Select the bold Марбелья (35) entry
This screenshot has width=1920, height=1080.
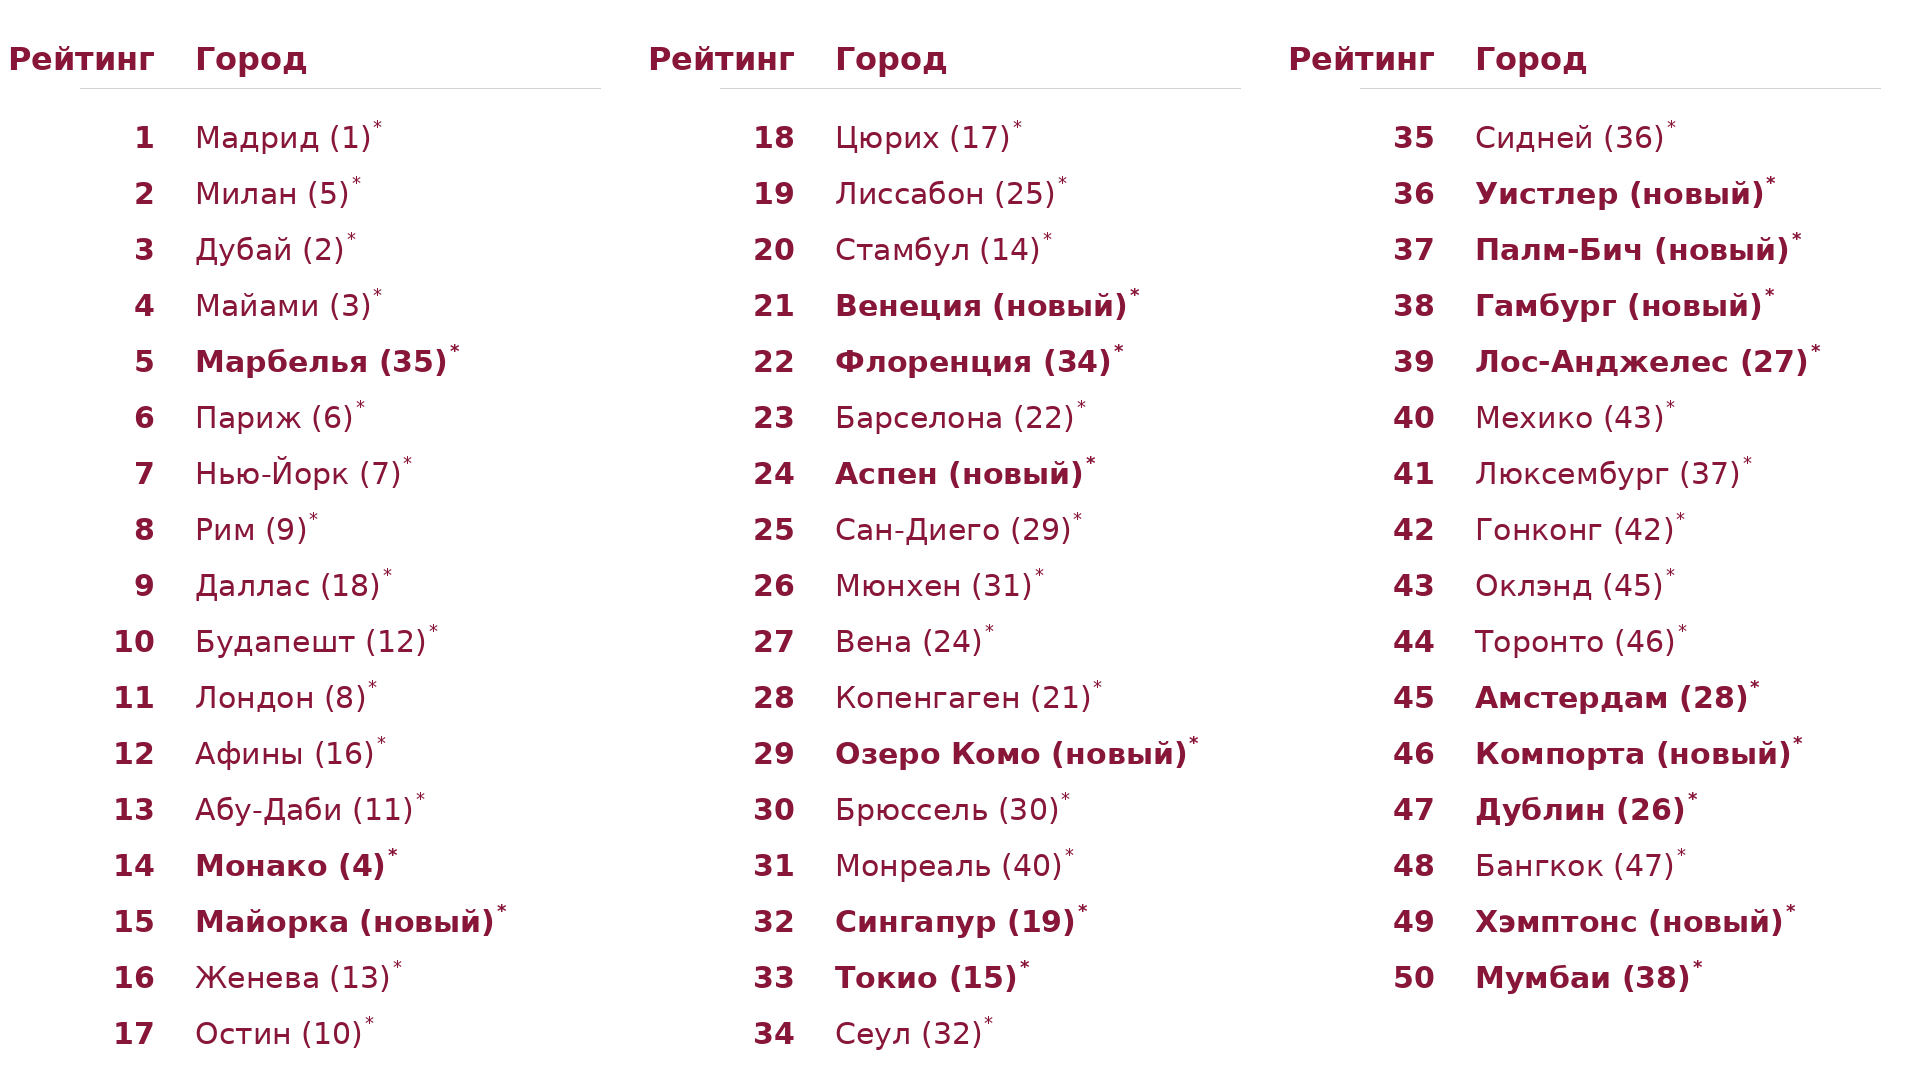[x=321, y=362]
